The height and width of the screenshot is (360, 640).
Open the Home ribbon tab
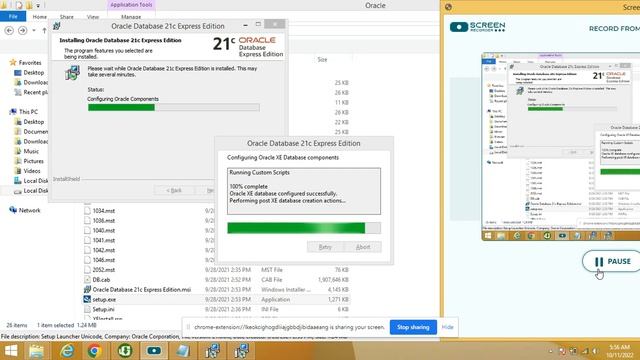pos(40,17)
